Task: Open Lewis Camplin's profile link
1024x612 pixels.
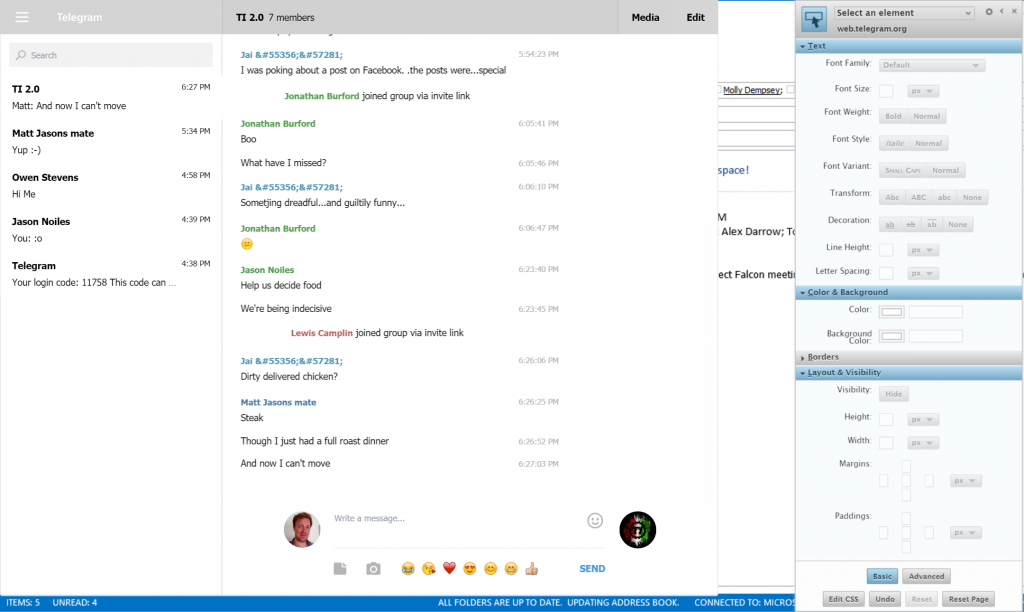Action: pos(321,333)
